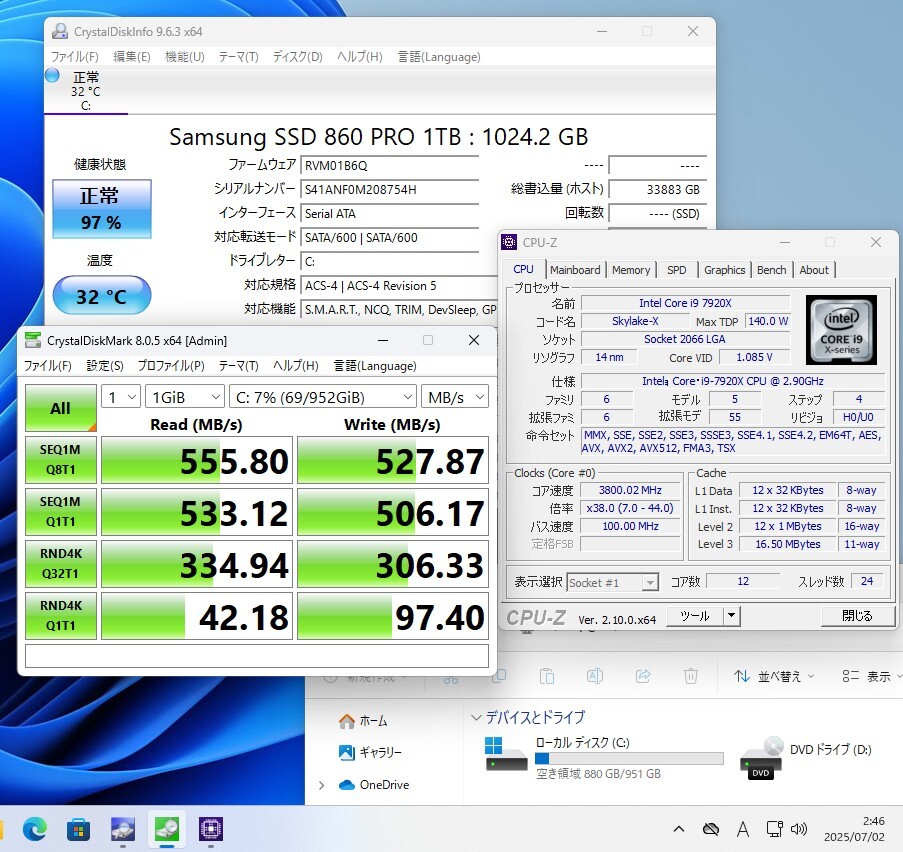The height and width of the screenshot is (852, 903).
Task: Open ギャラリー in Explorer sidebar
Action: [370, 752]
